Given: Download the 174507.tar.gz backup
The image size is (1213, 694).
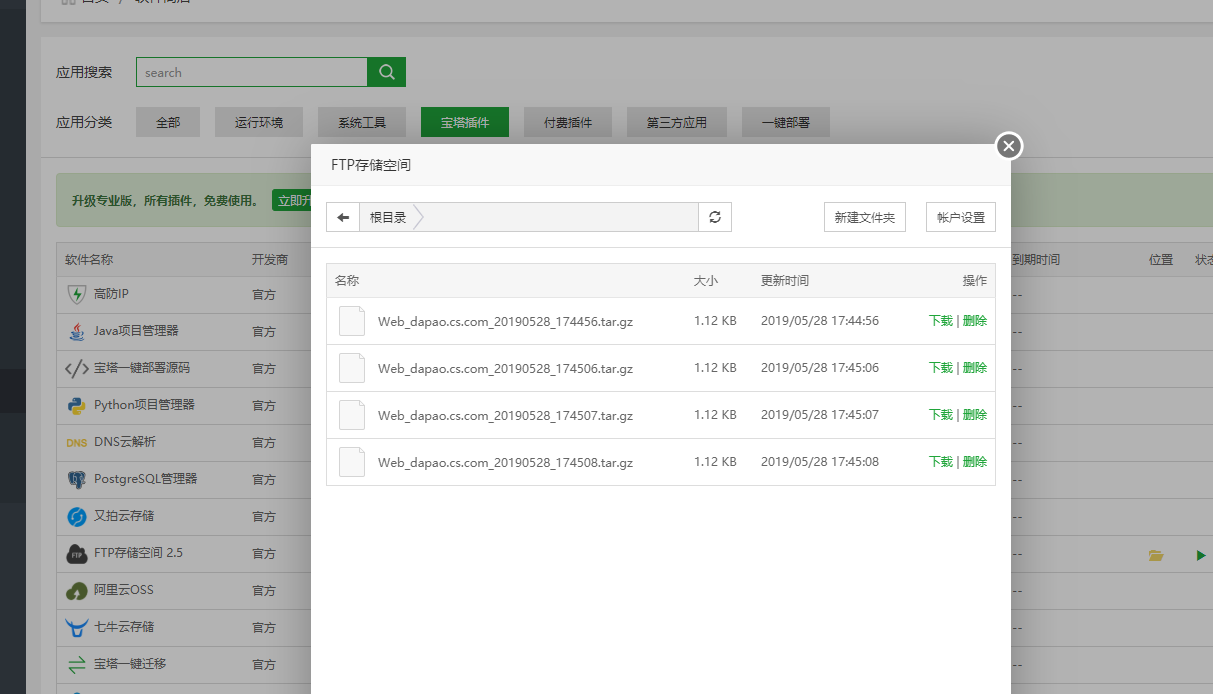Looking at the screenshot, I should [941, 415].
